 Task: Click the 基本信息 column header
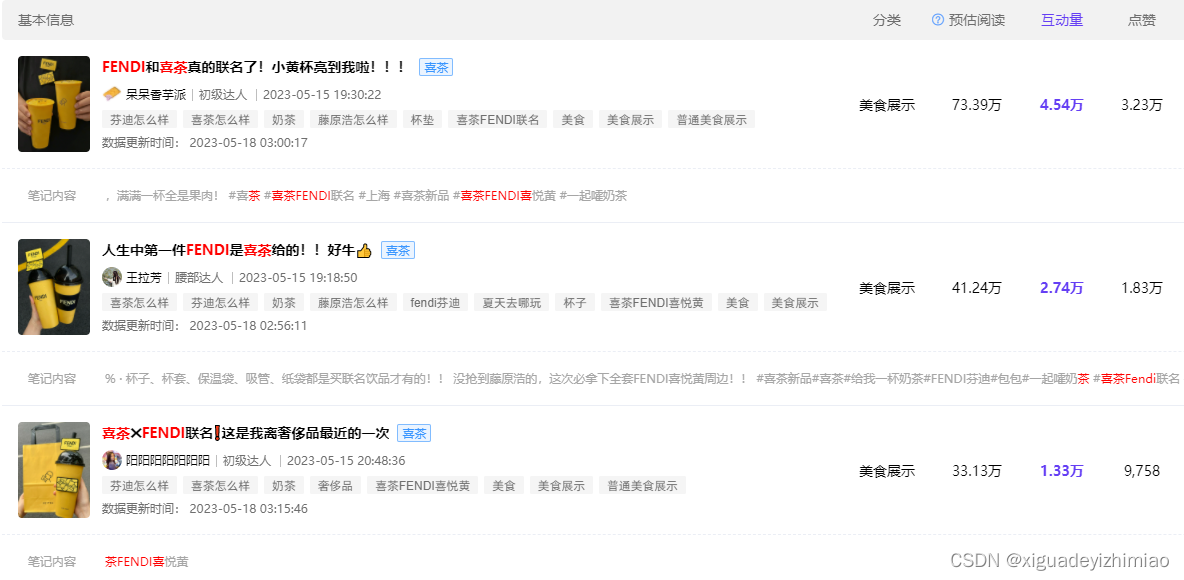(46, 20)
